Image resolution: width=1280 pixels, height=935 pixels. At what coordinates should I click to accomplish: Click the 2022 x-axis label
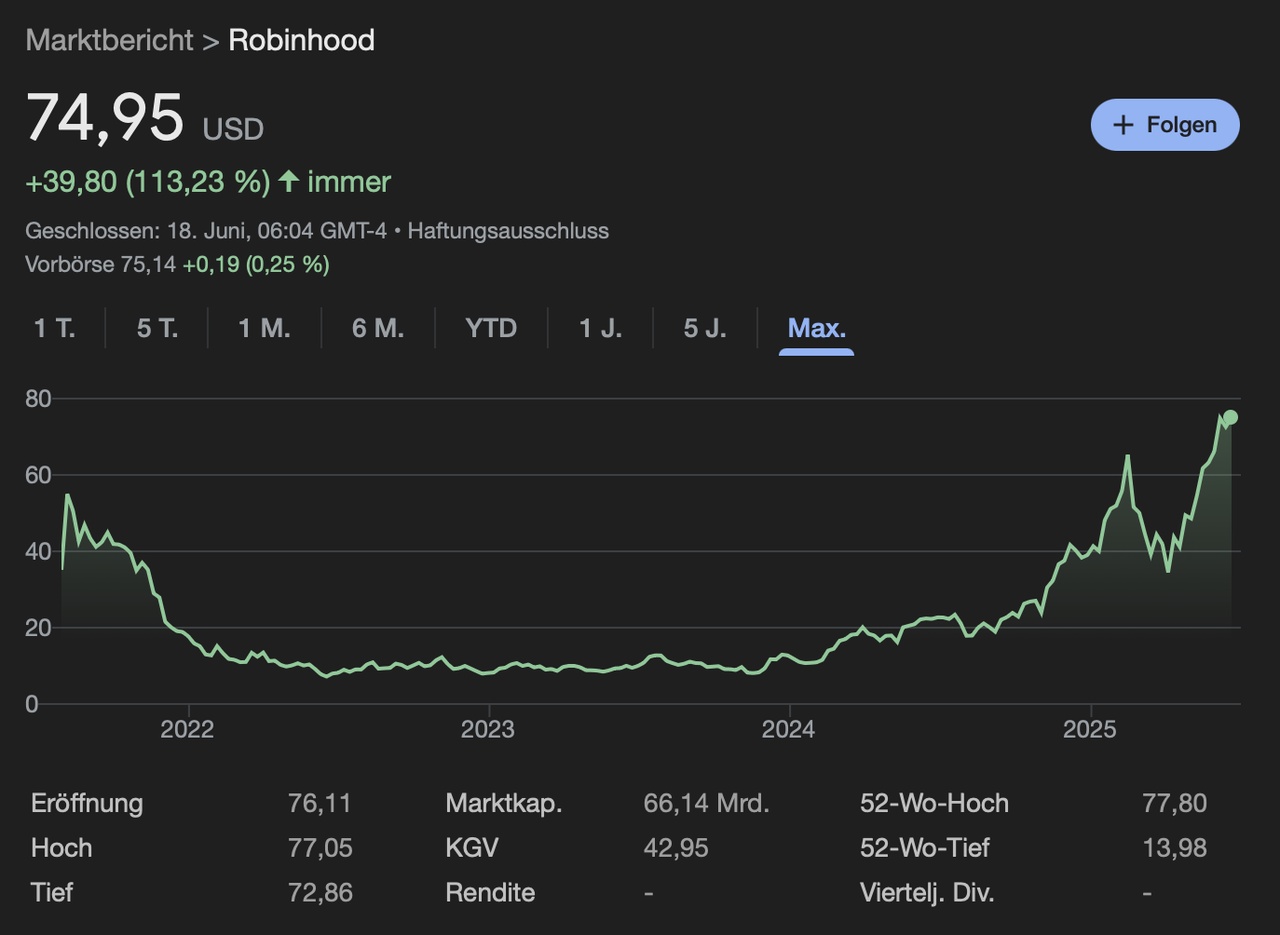(x=187, y=729)
